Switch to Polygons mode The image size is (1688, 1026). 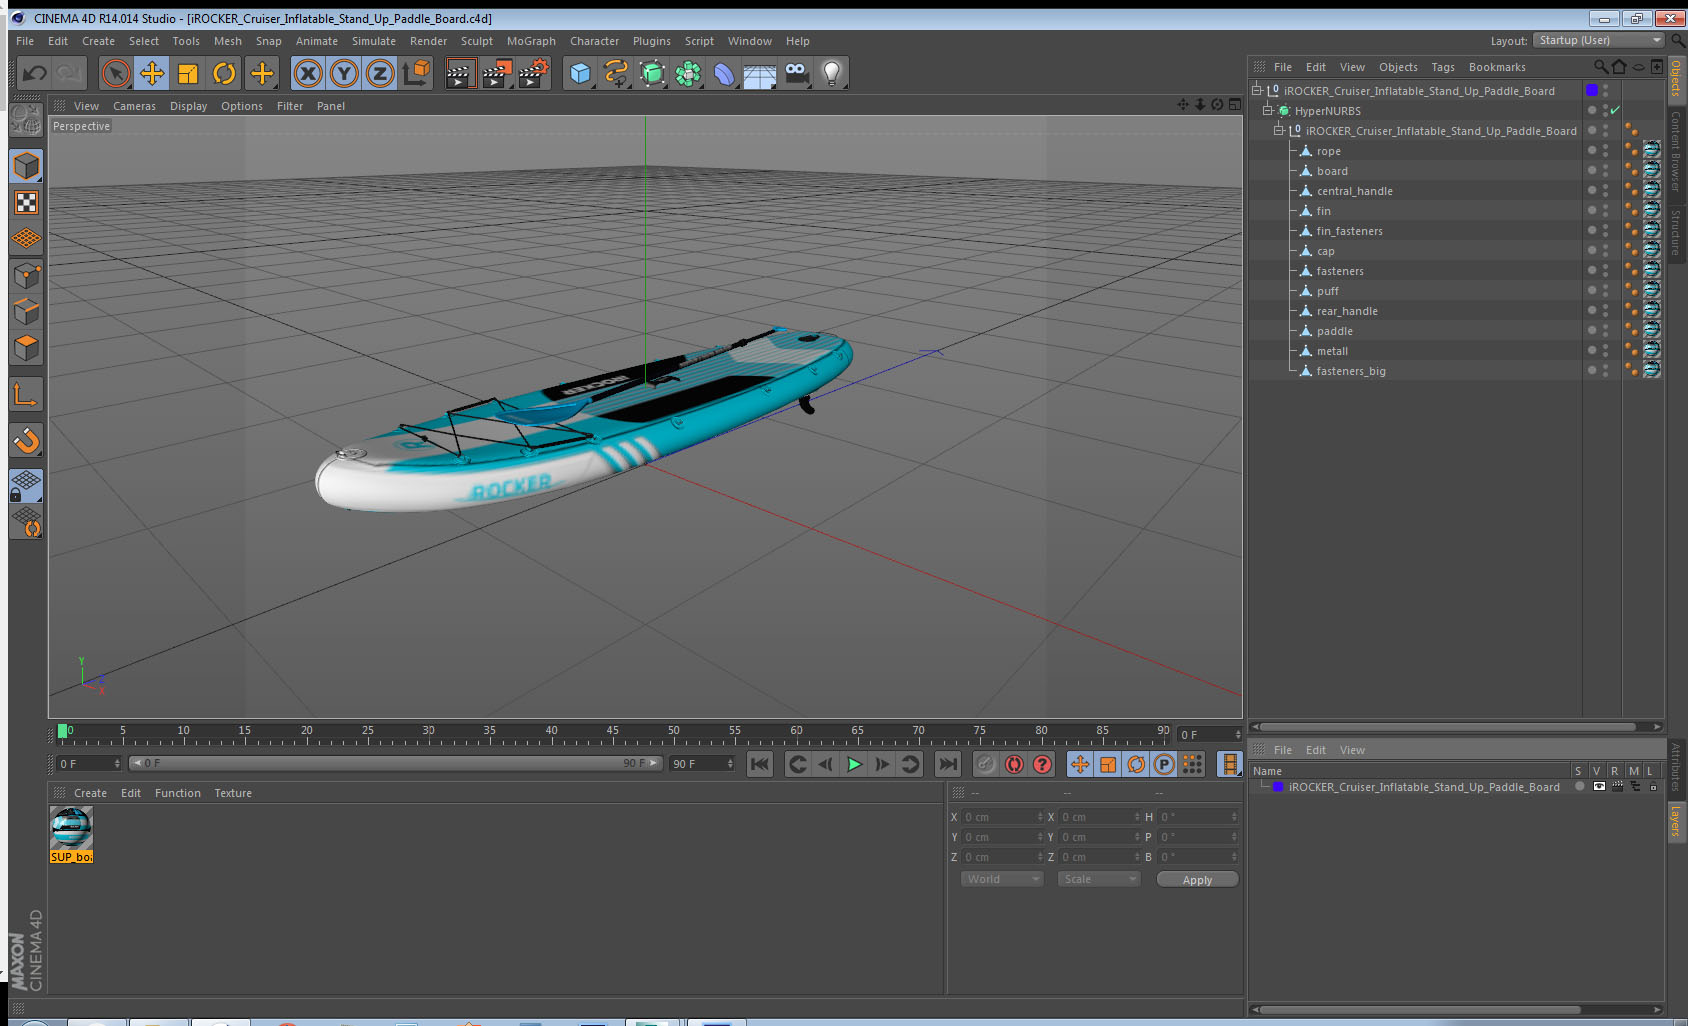tap(26, 347)
